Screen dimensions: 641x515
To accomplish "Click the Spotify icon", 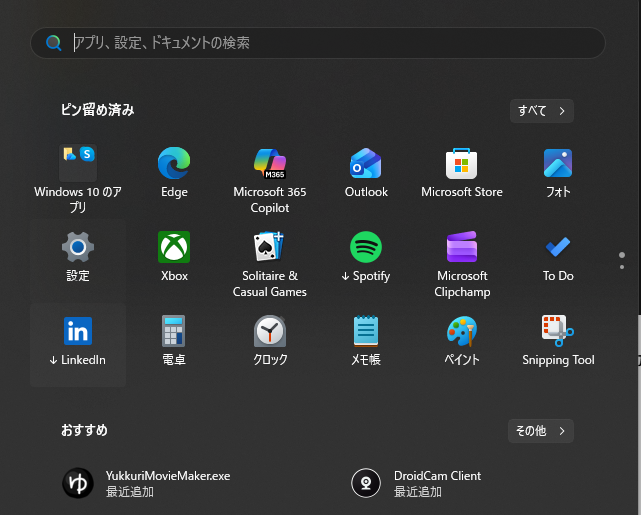I will pyautogui.click(x=366, y=247).
